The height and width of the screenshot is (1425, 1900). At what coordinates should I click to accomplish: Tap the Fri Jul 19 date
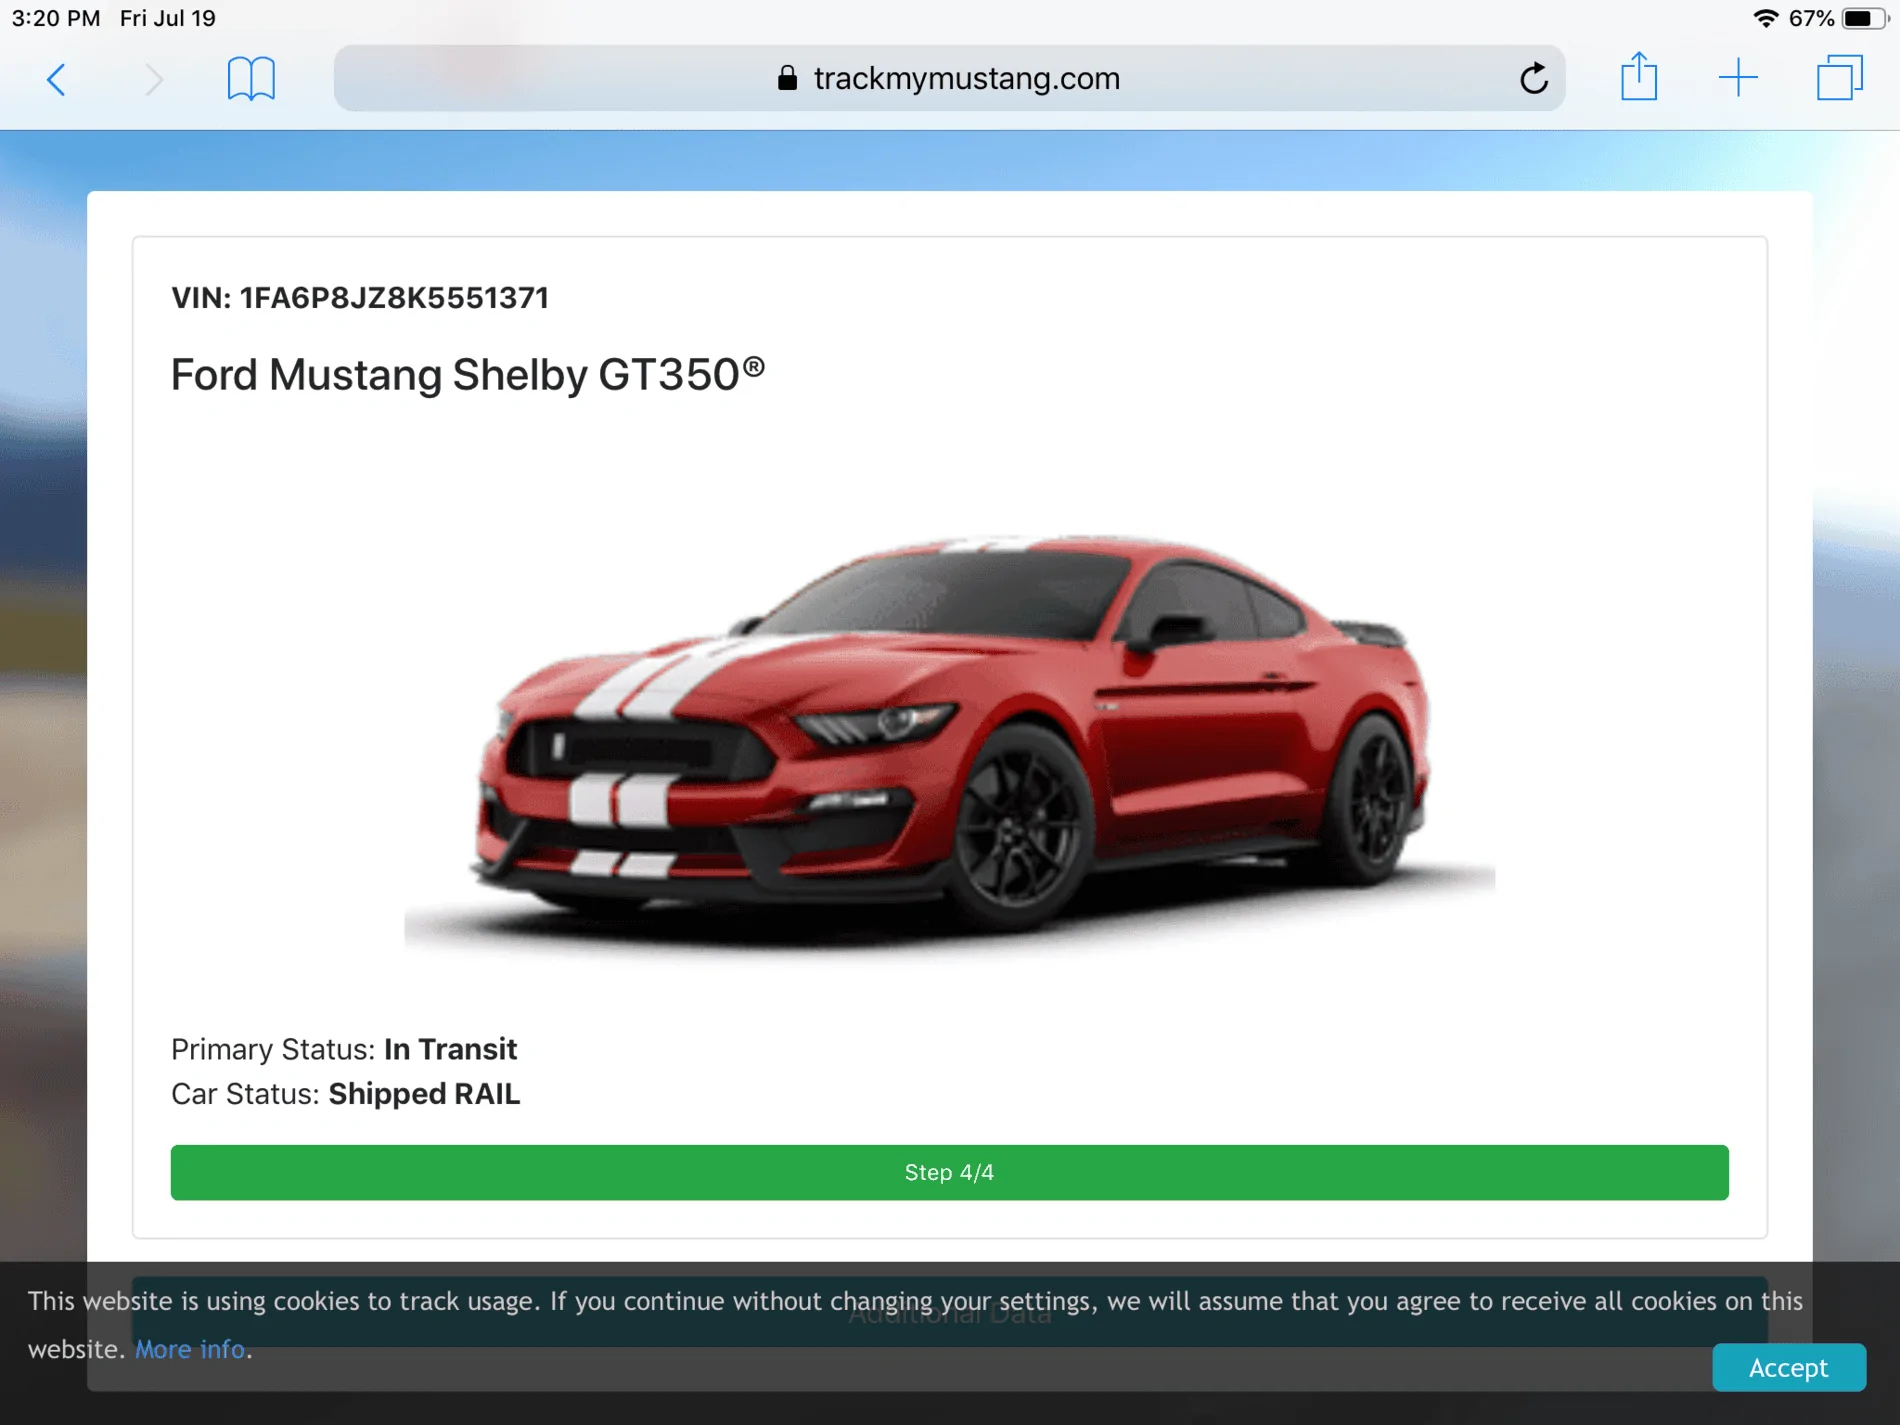click(168, 18)
